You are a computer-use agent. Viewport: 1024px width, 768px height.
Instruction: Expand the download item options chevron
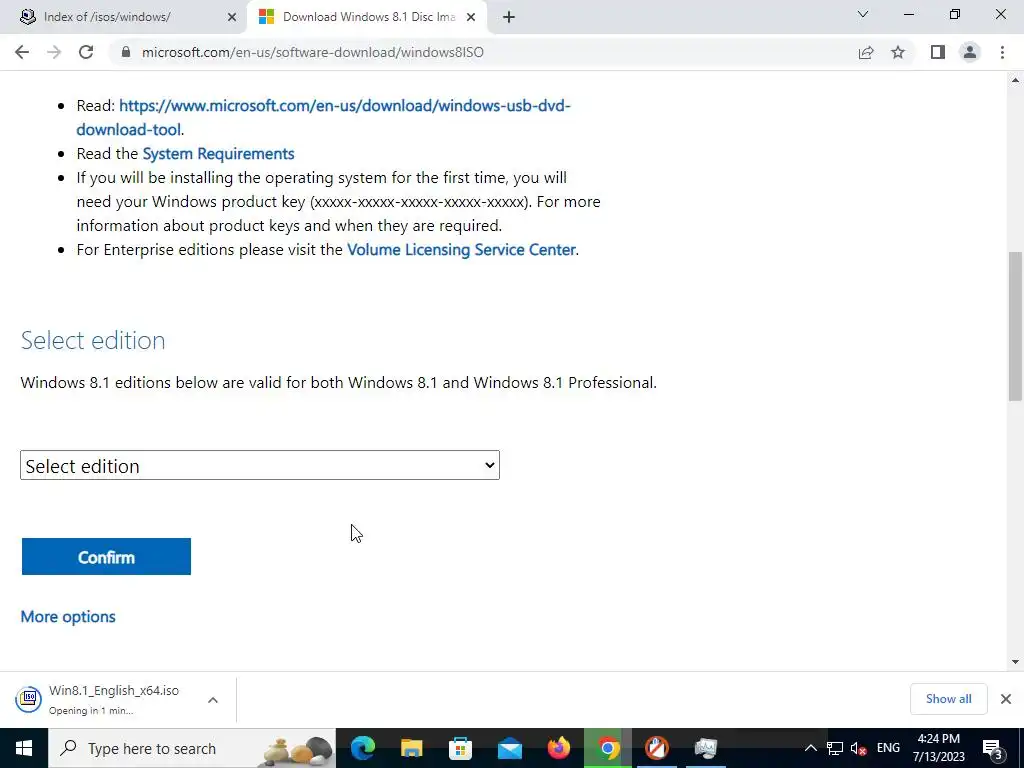(x=213, y=699)
